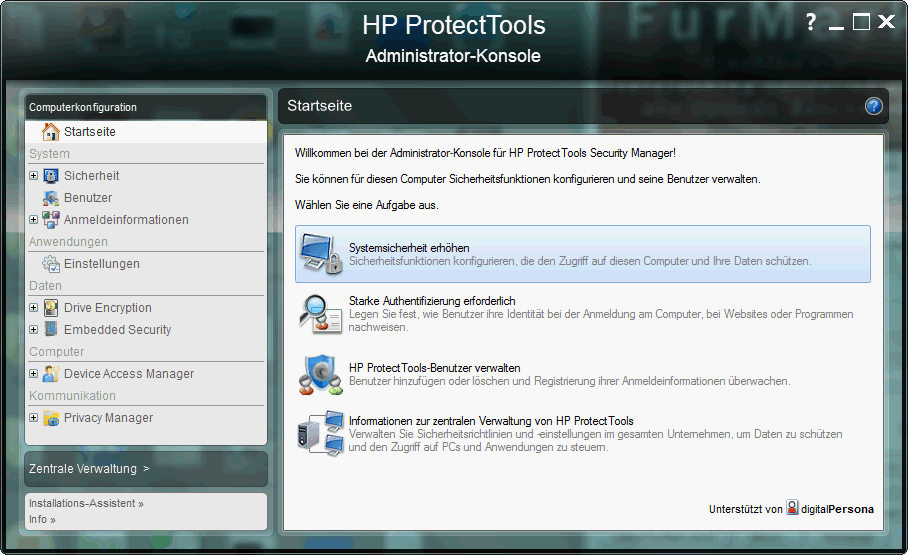Screen dimensions: 908x555
Task: Maximize the HP ProtectTools window
Action: coord(861,22)
